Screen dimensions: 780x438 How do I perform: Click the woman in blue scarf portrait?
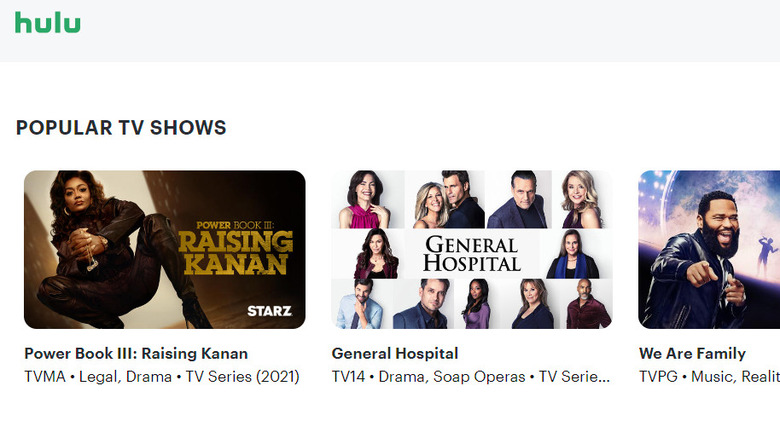pos(573,254)
